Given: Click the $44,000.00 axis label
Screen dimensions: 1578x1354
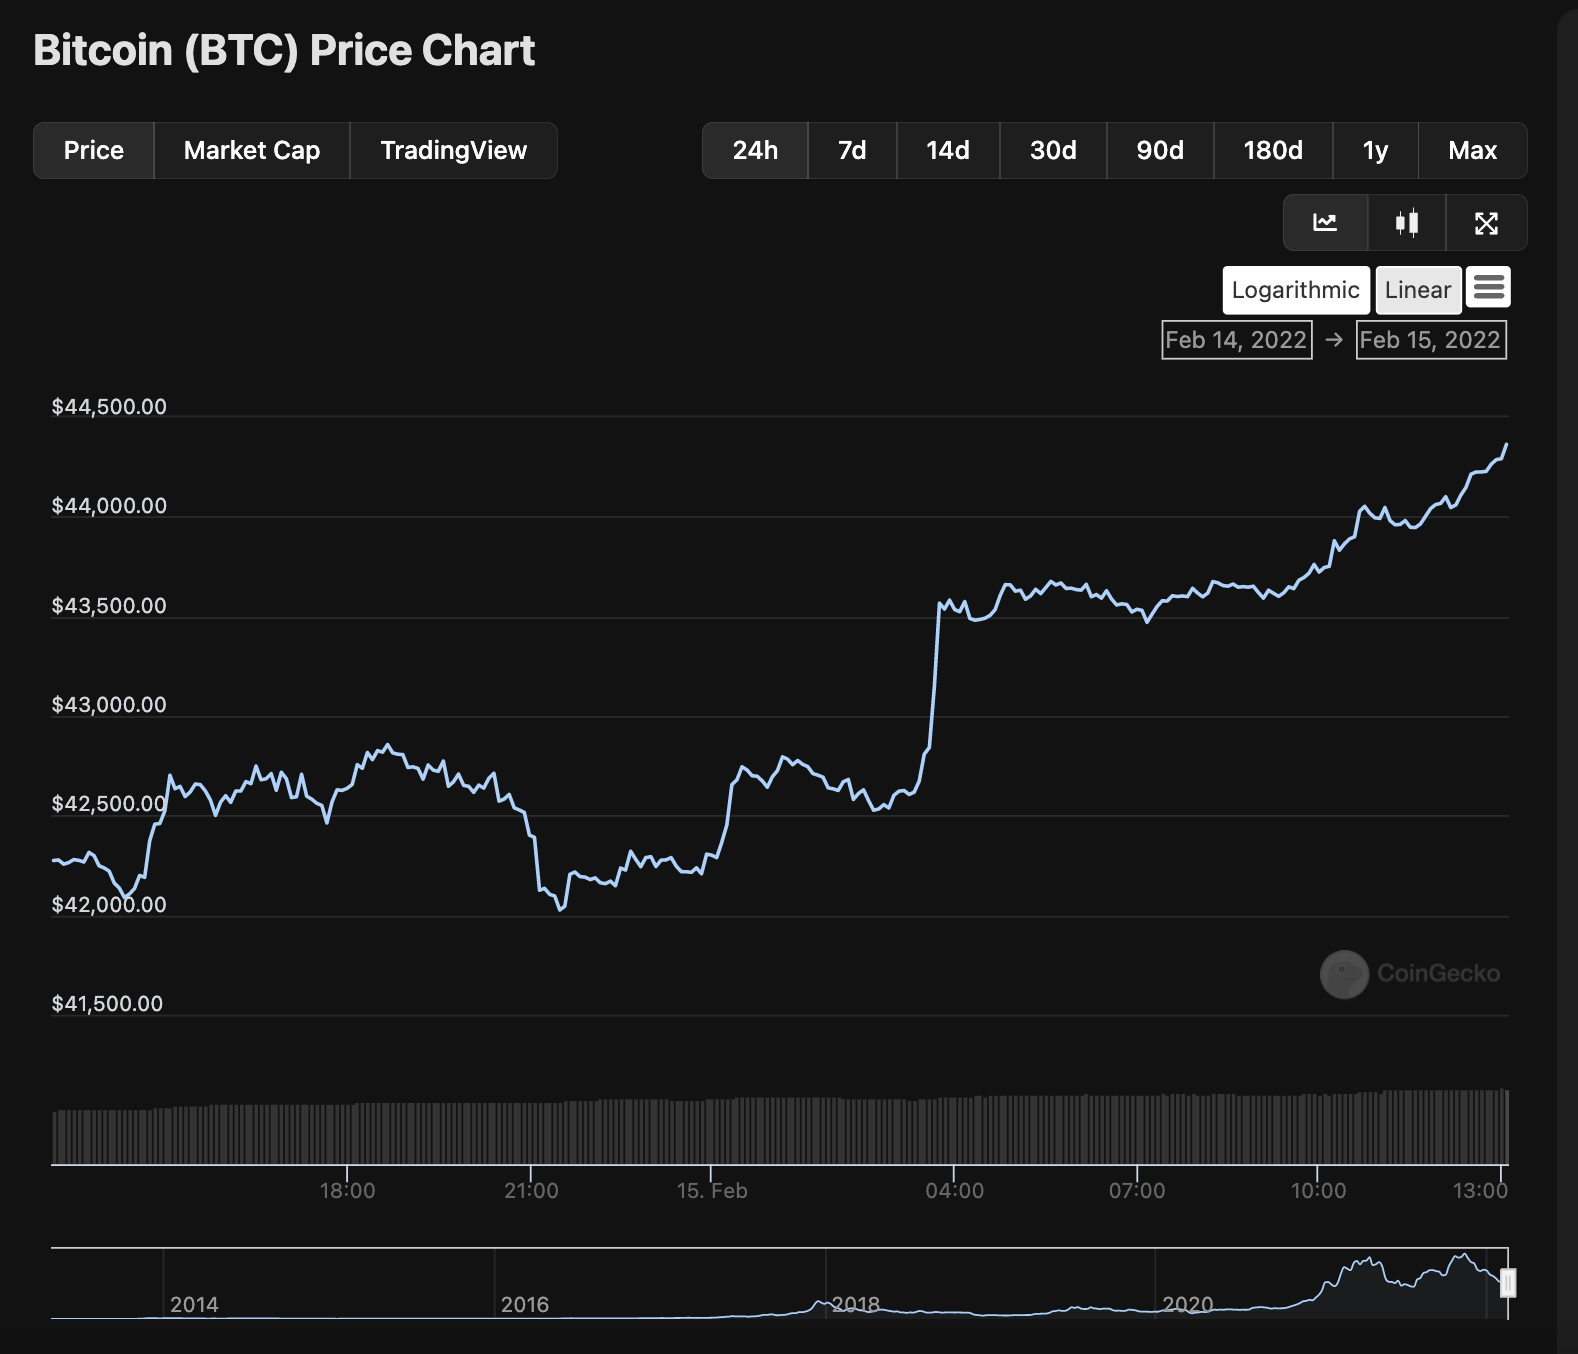Looking at the screenshot, I should [x=109, y=505].
